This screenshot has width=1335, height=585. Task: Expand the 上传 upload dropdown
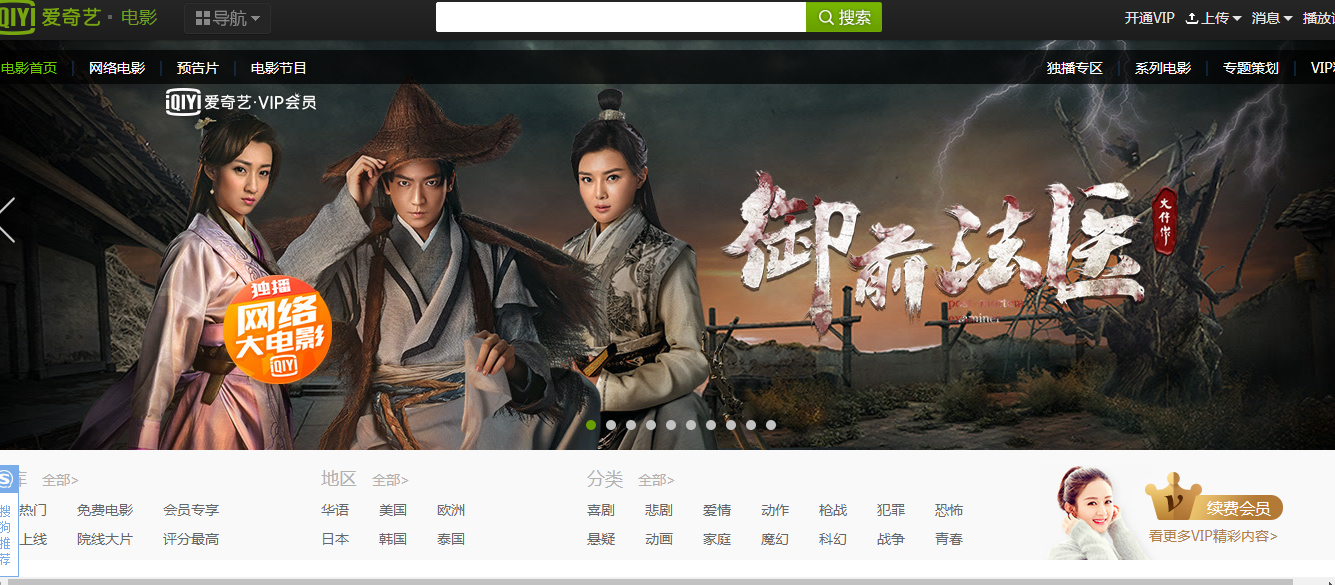1213,18
